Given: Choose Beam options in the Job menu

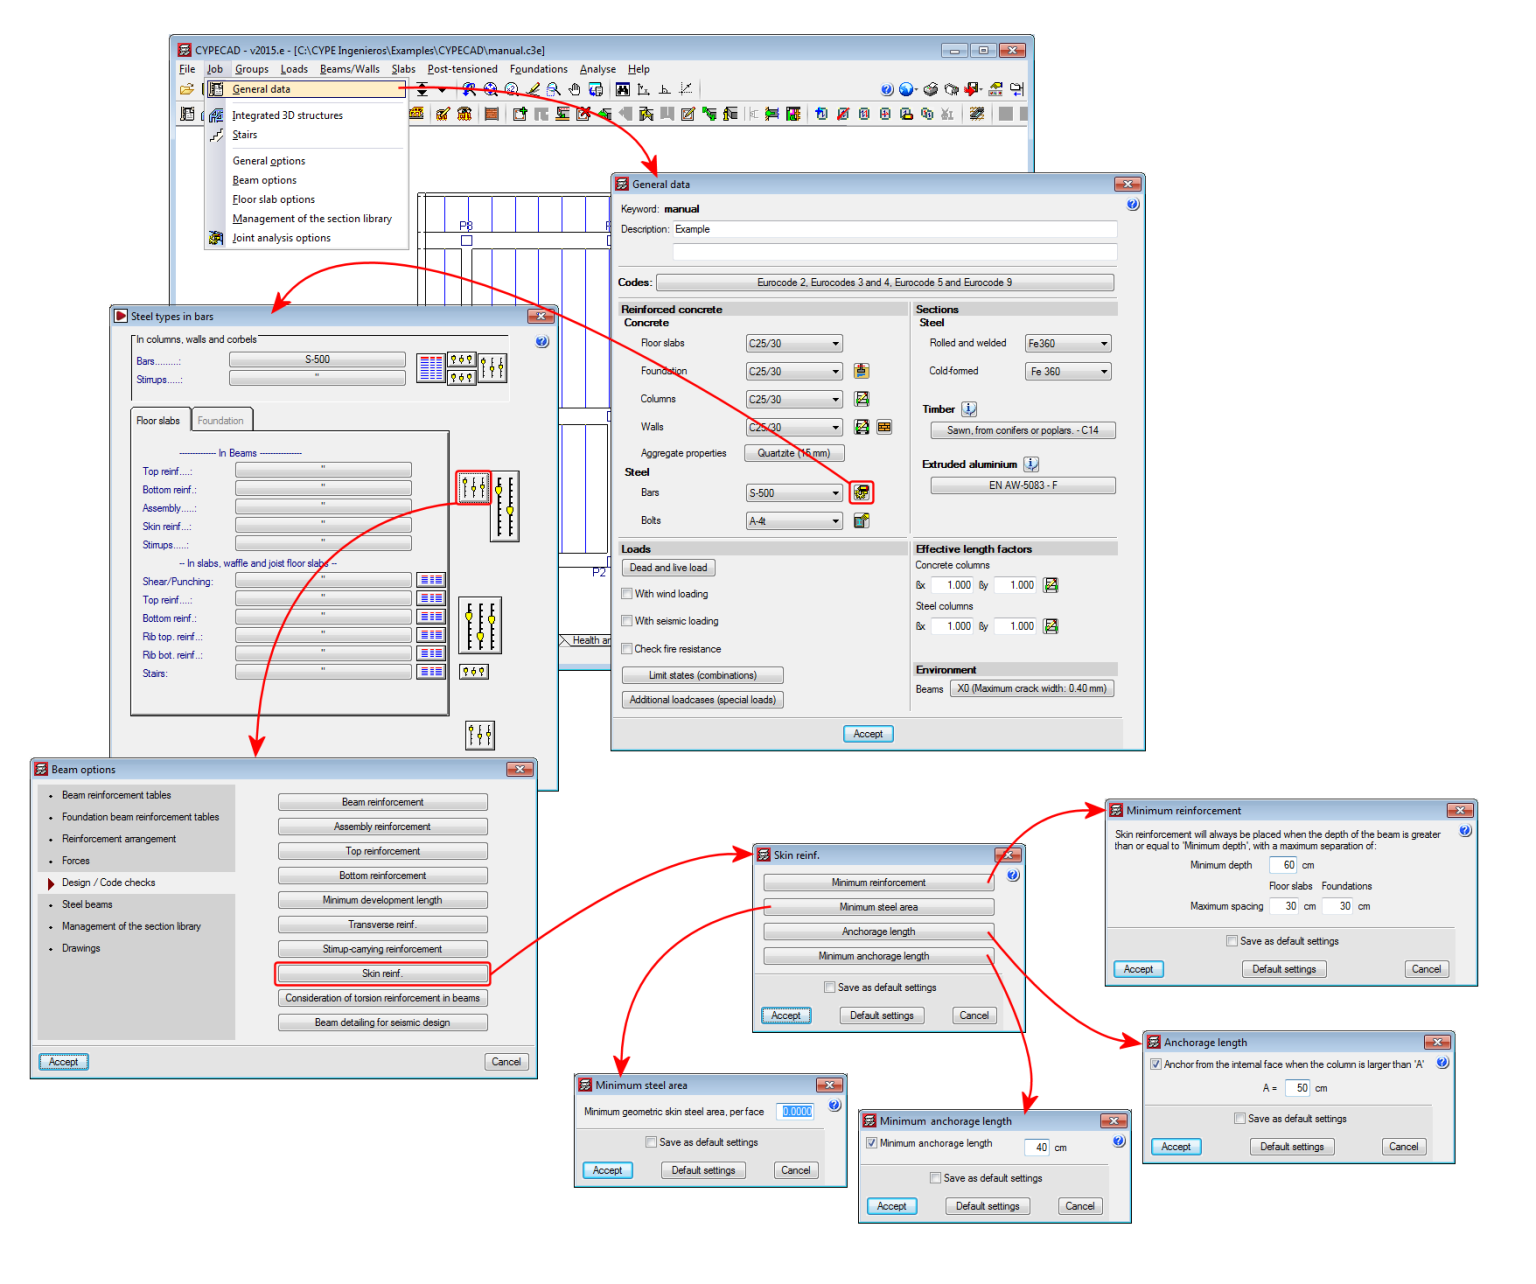Looking at the screenshot, I should (x=264, y=180).
